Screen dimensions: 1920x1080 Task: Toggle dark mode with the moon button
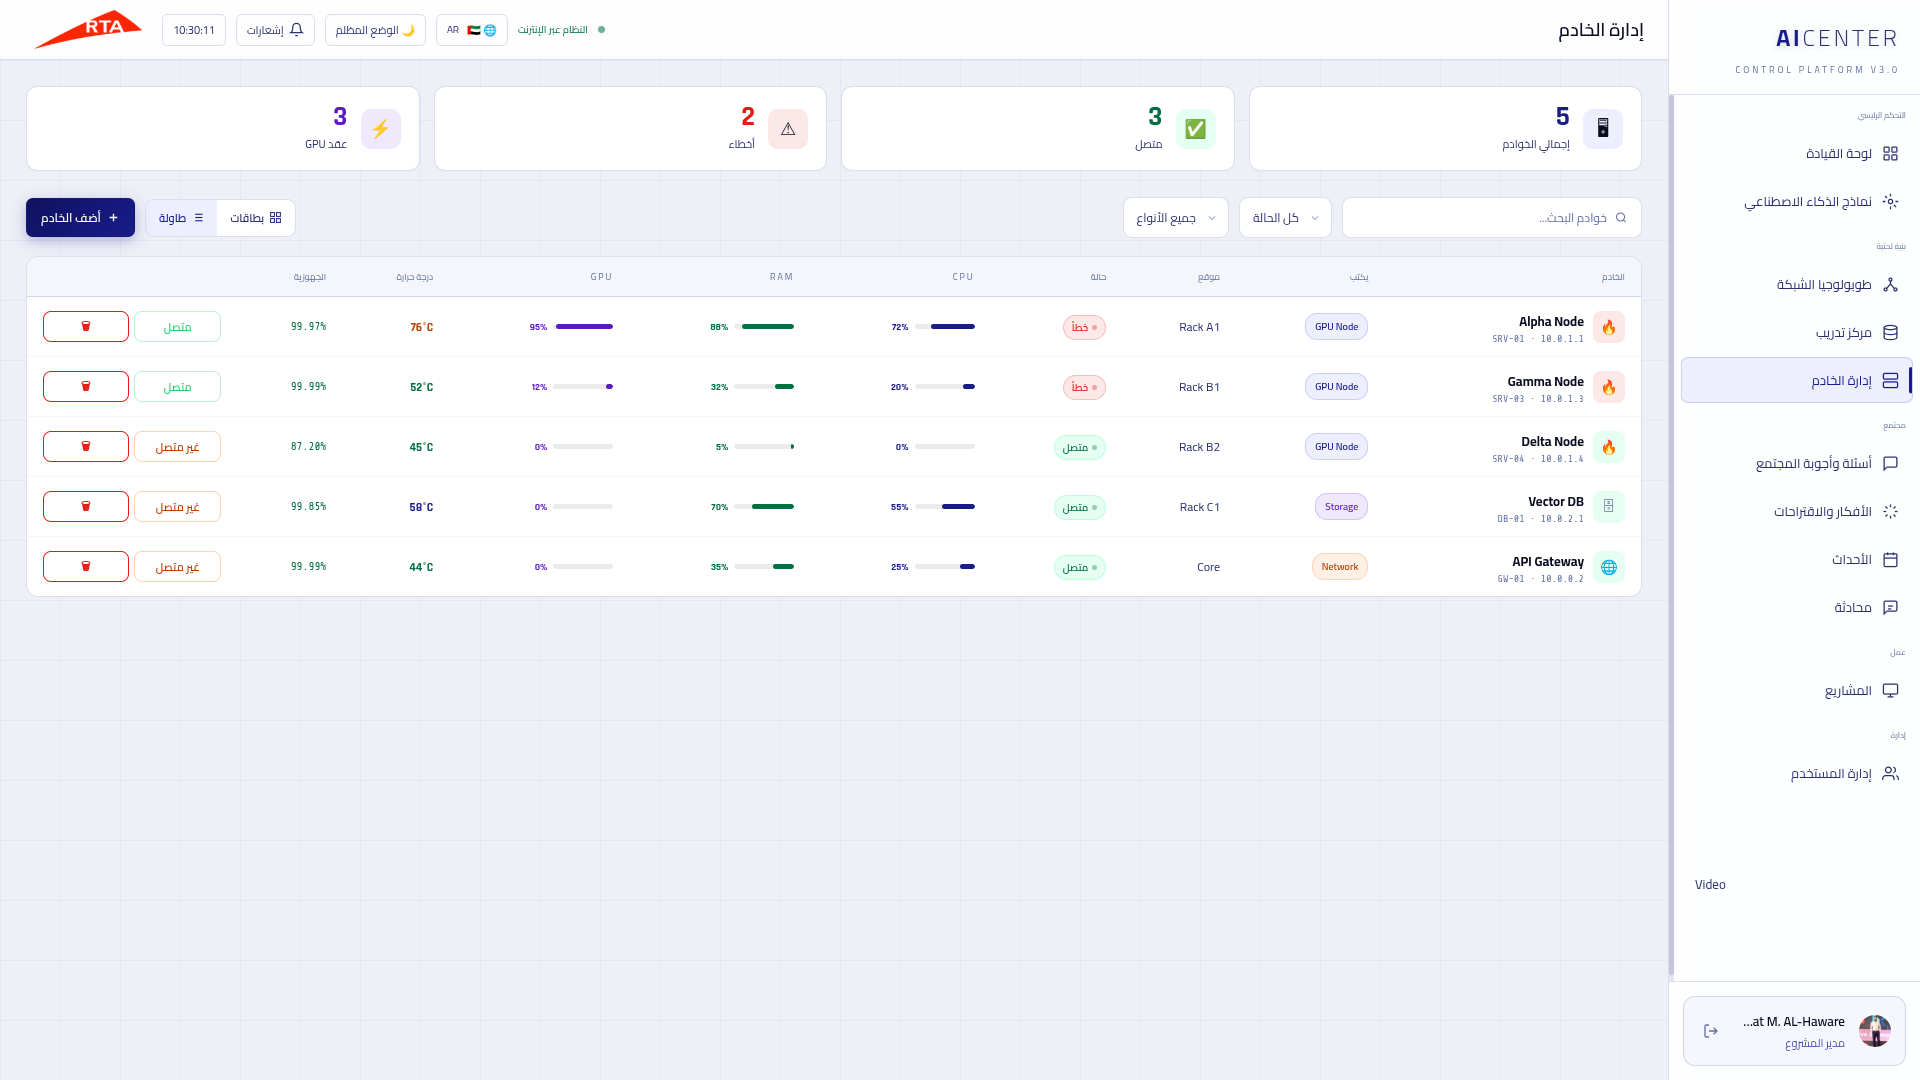pyautogui.click(x=375, y=30)
